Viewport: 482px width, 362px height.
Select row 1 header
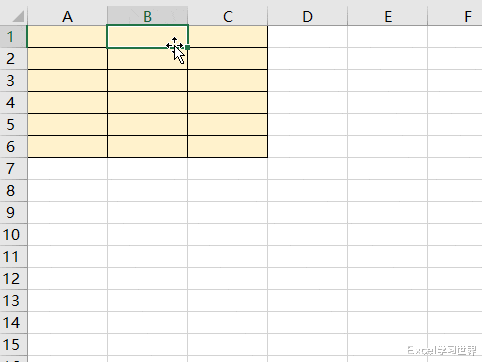pyautogui.click(x=13, y=37)
